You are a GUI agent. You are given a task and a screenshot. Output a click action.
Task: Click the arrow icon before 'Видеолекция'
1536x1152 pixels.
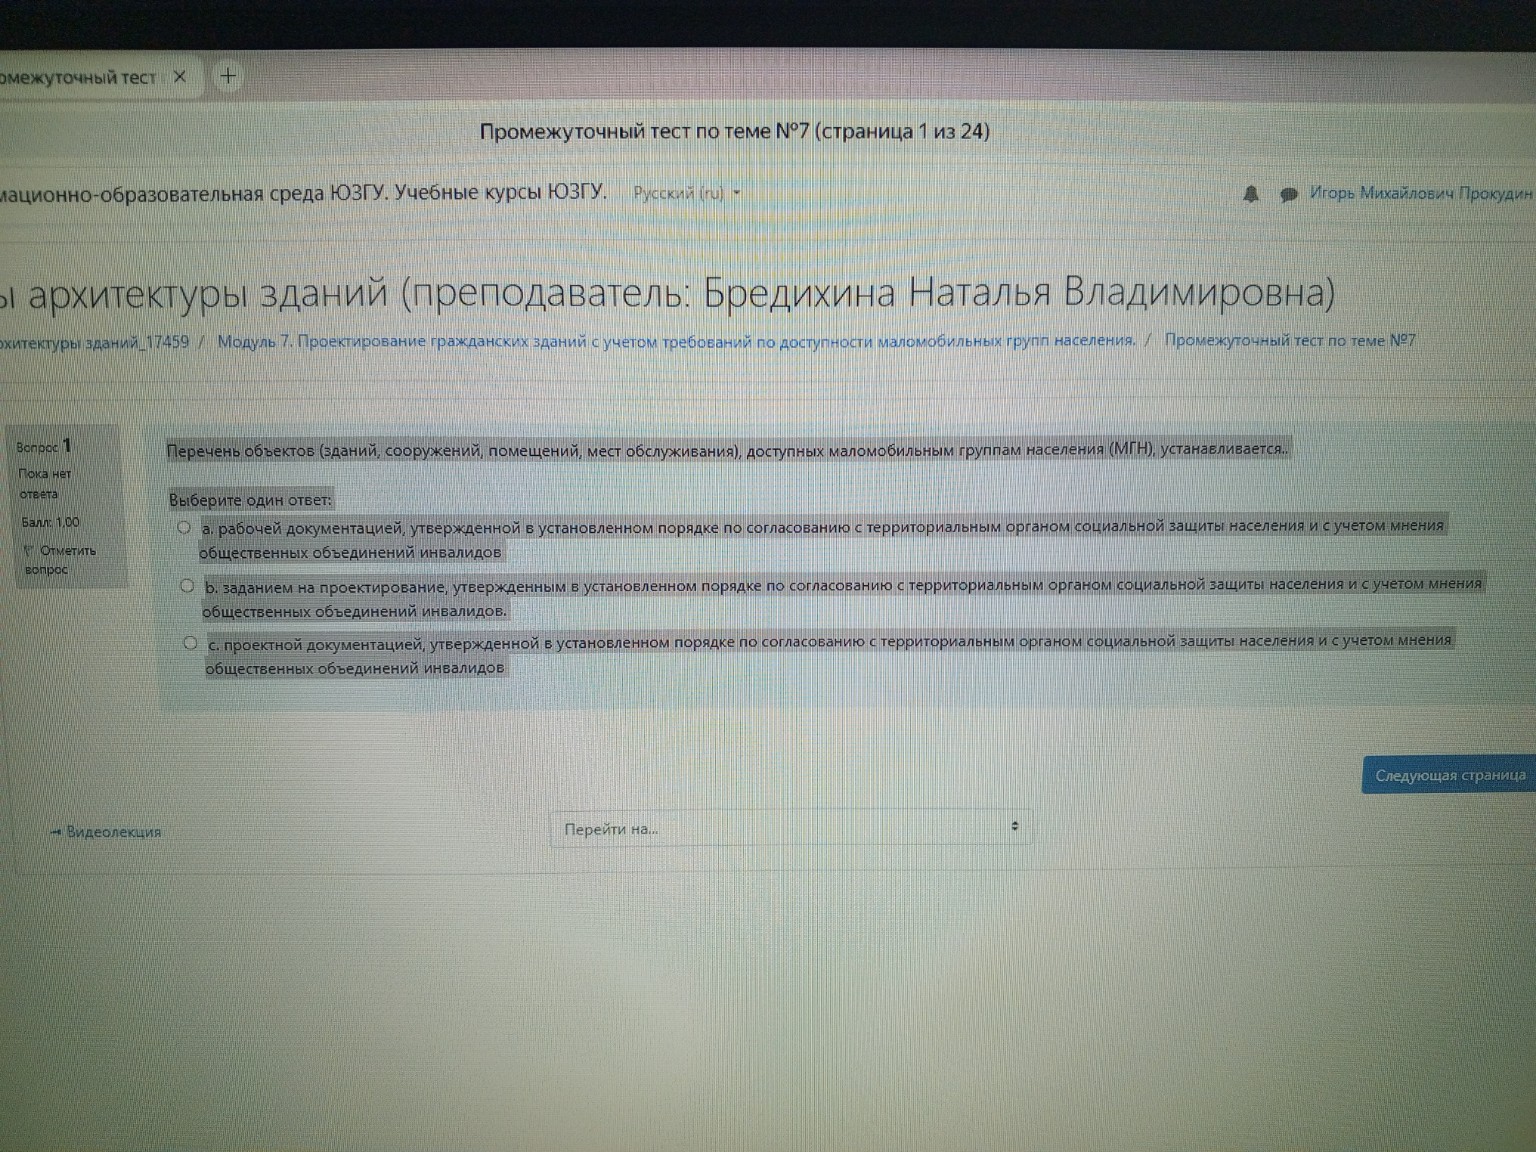click(55, 831)
